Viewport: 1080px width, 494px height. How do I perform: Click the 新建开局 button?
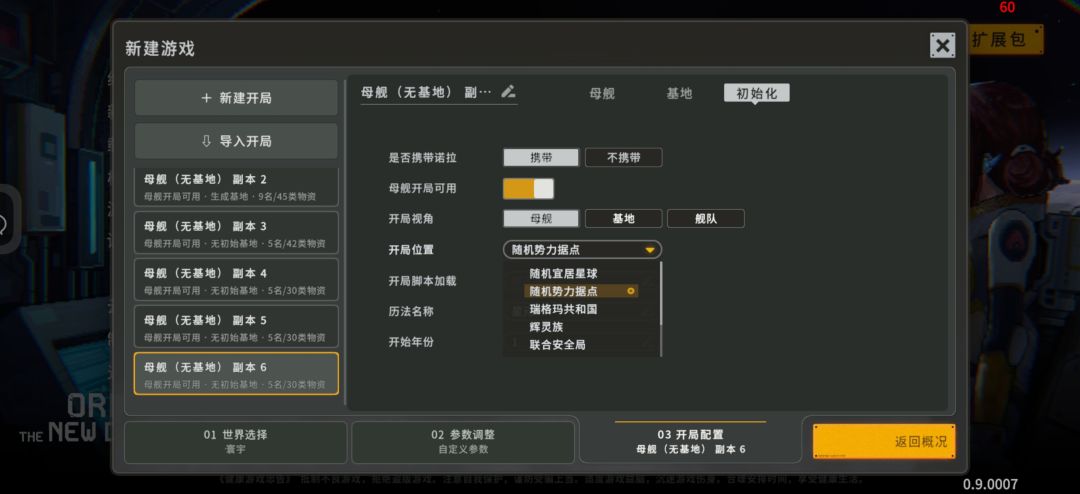[236, 98]
